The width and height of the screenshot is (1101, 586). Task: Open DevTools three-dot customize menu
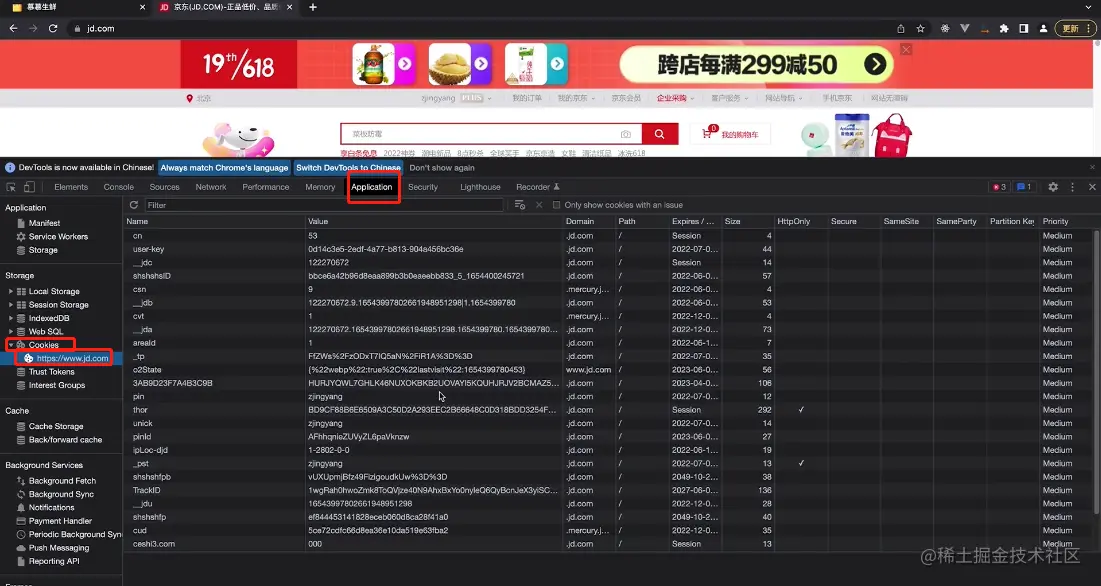(1072, 187)
